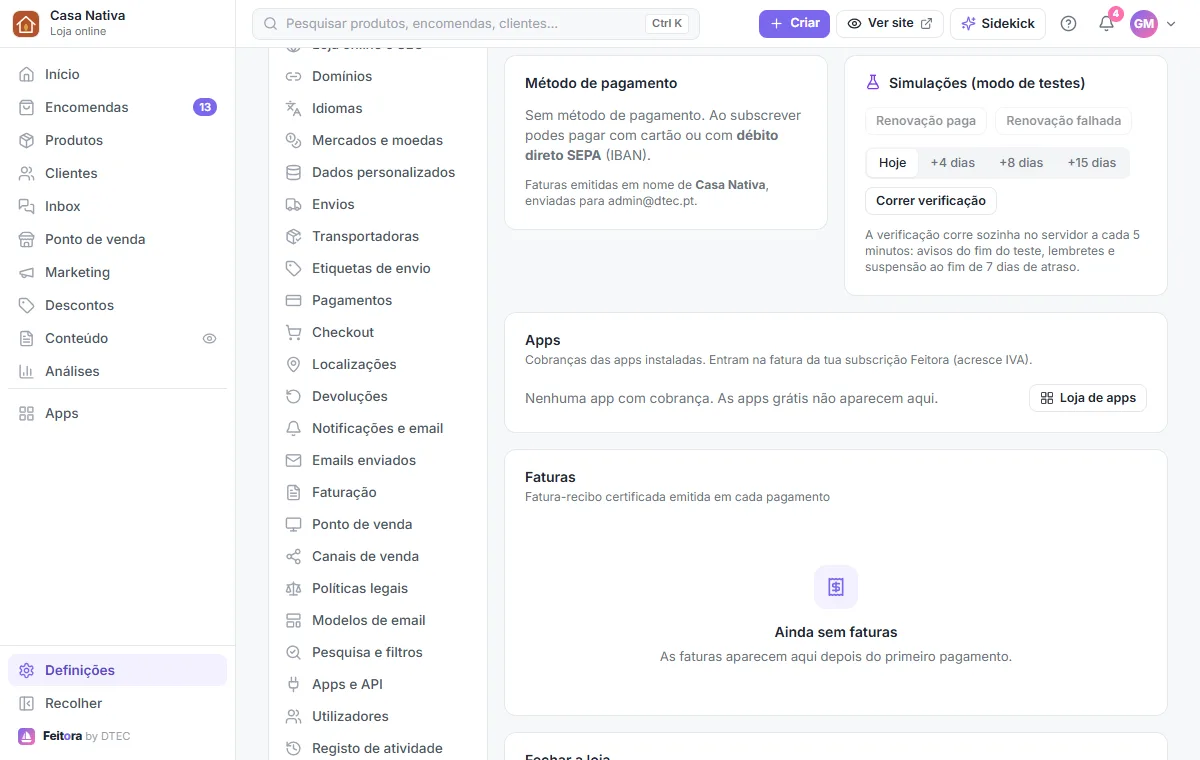Select the +4 dias option
Image resolution: width=1200 pixels, height=760 pixels.
pos(952,162)
